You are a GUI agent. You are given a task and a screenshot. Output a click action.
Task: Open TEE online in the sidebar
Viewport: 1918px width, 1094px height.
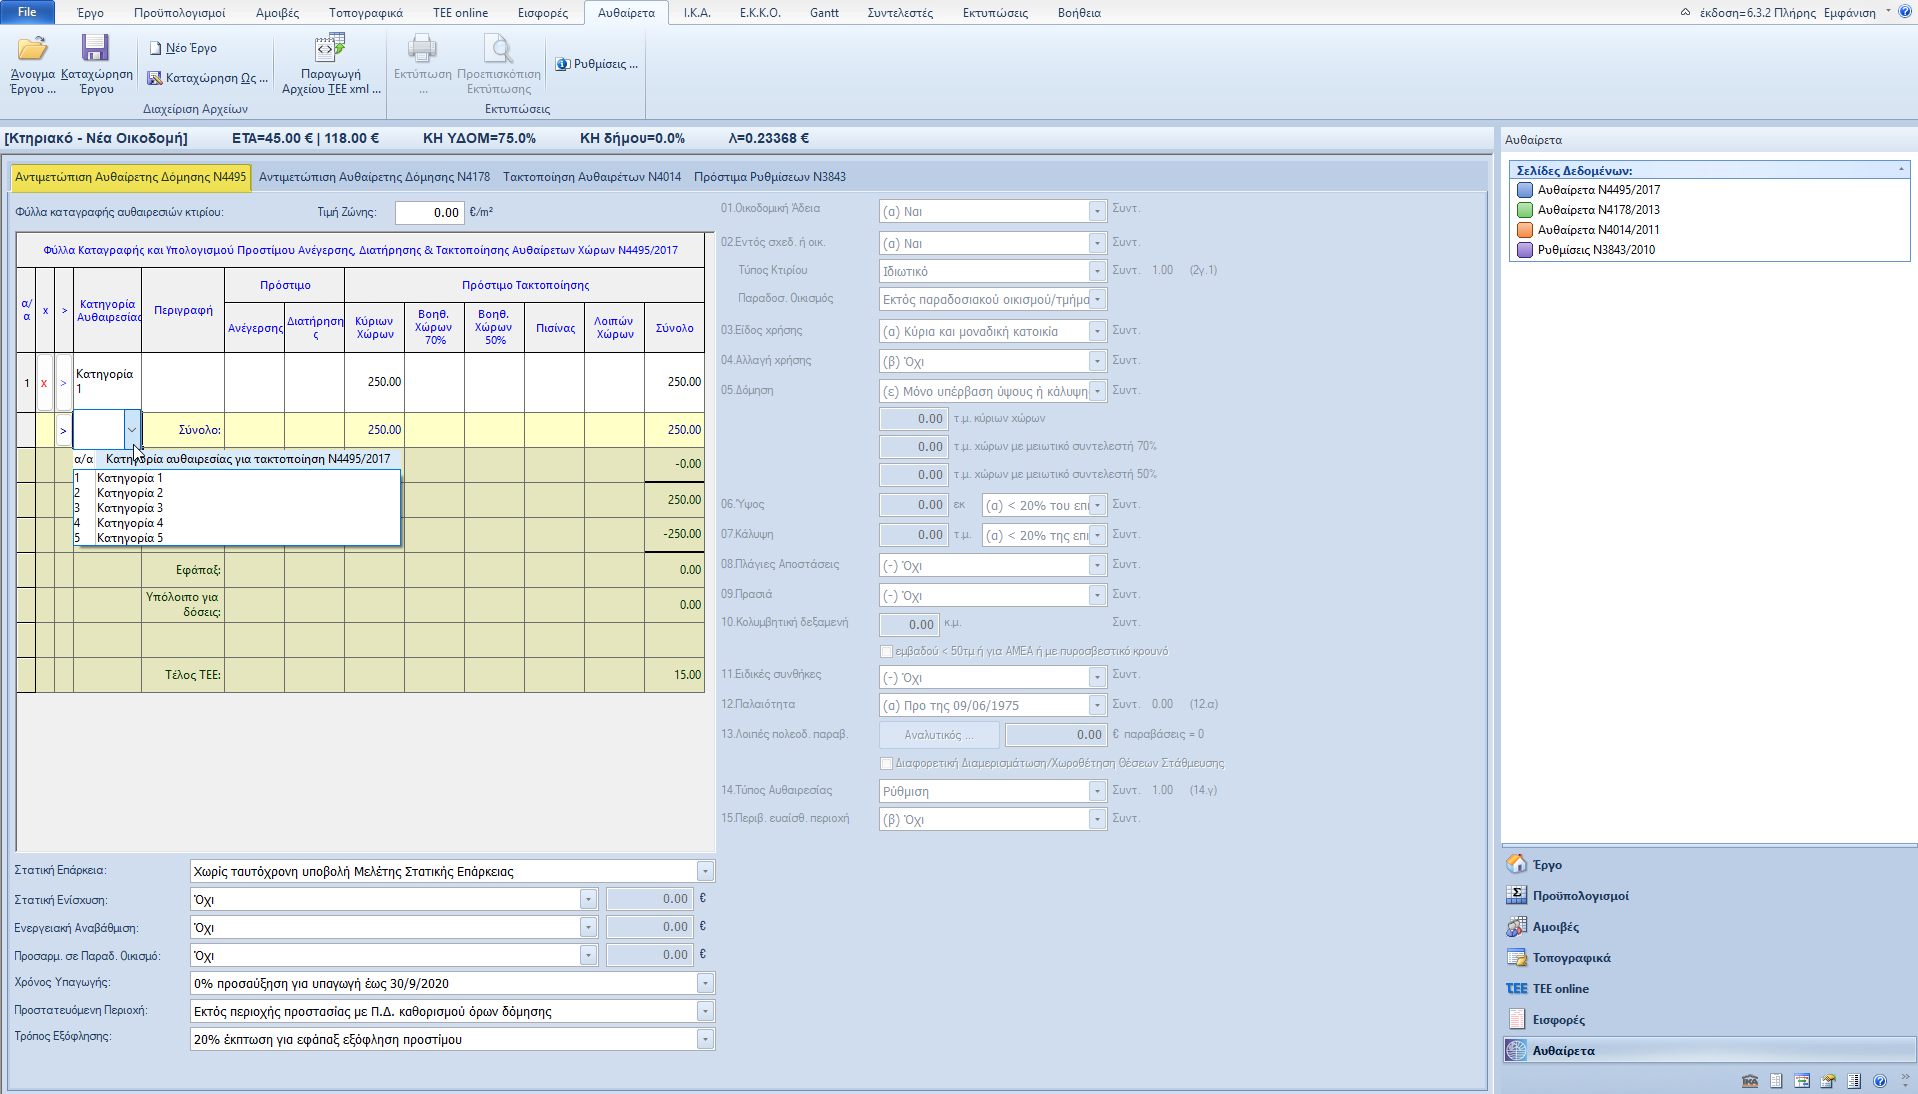(1560, 989)
